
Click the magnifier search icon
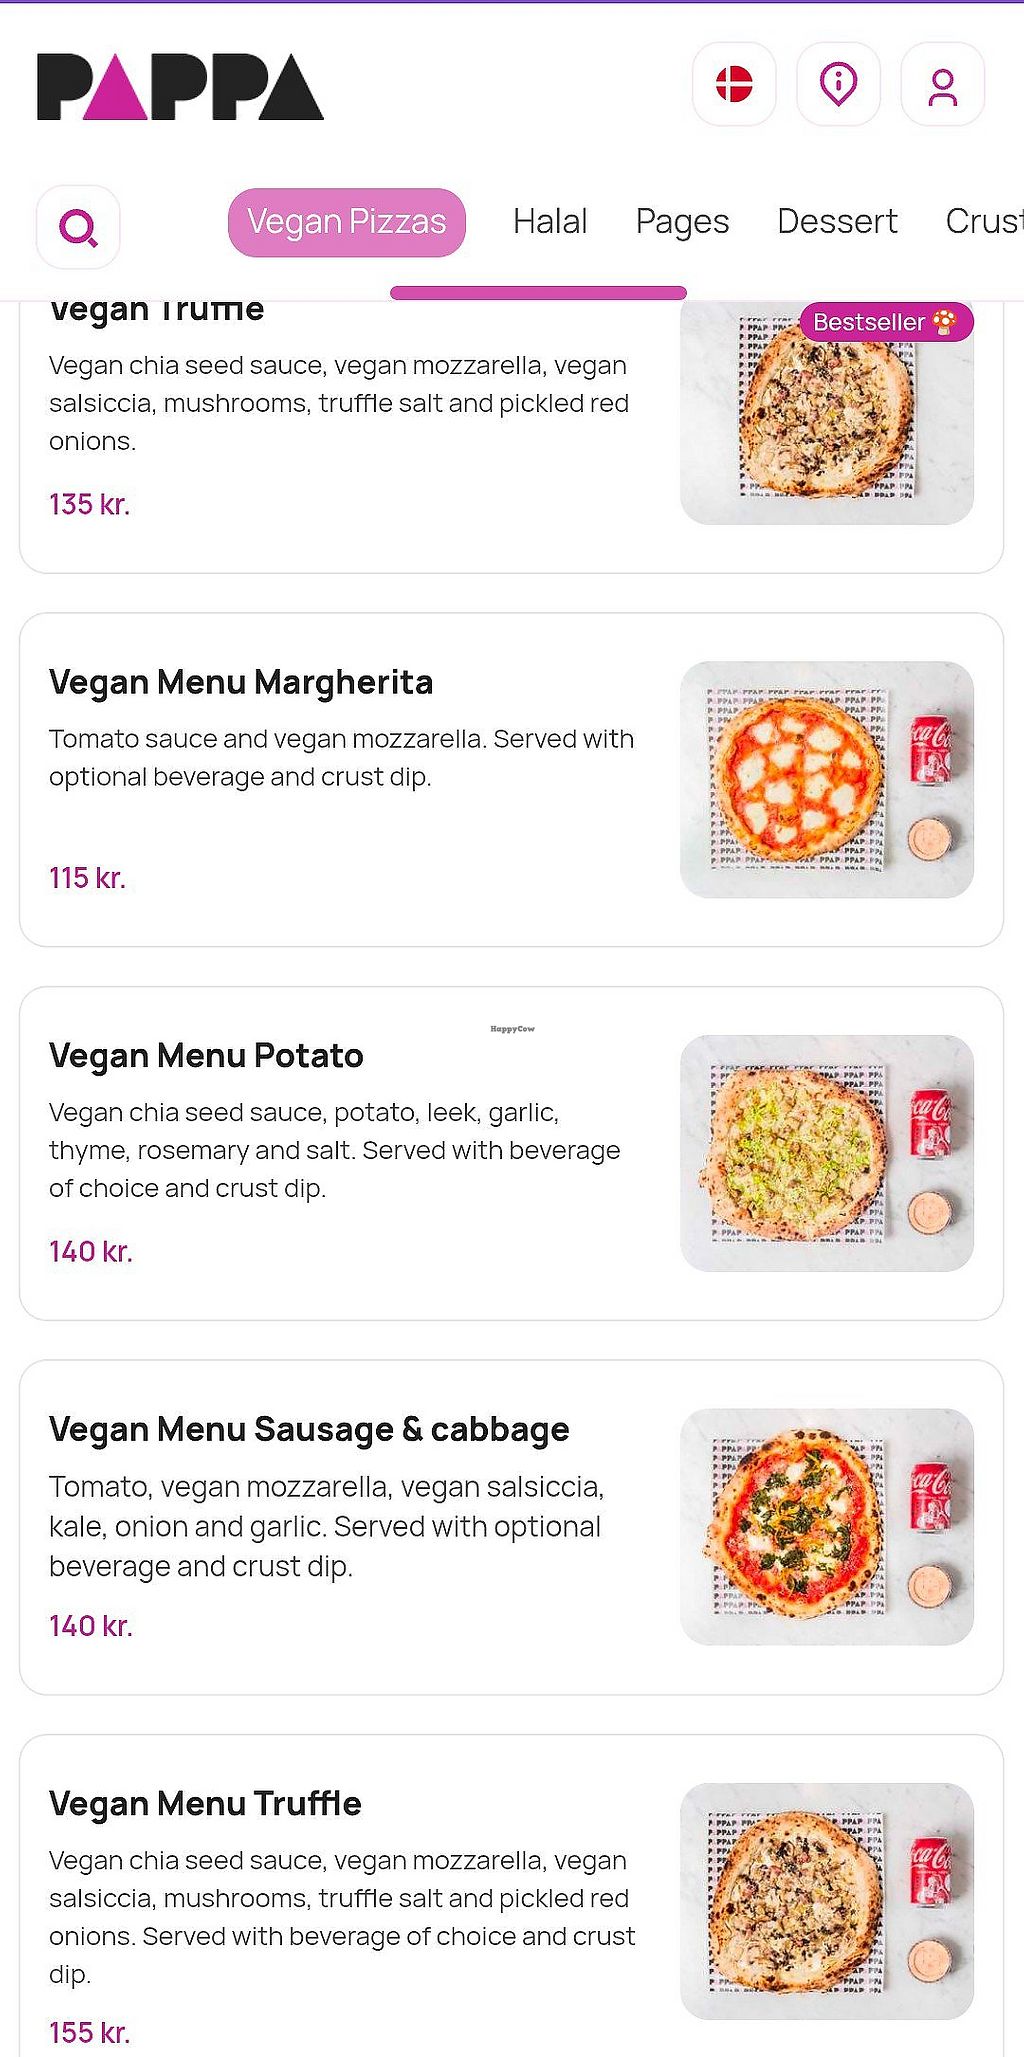(78, 228)
